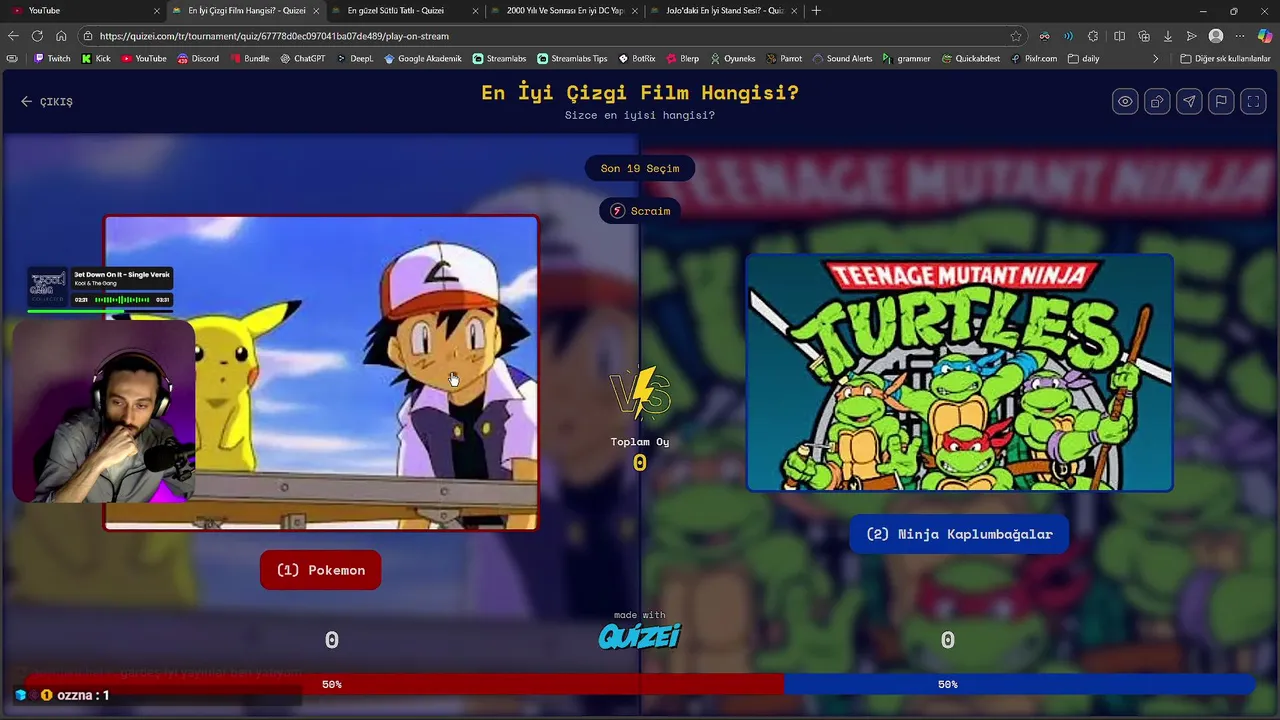The image size is (1280, 720).
Task: Open the ChatGPT bookmark
Action: tap(303, 58)
